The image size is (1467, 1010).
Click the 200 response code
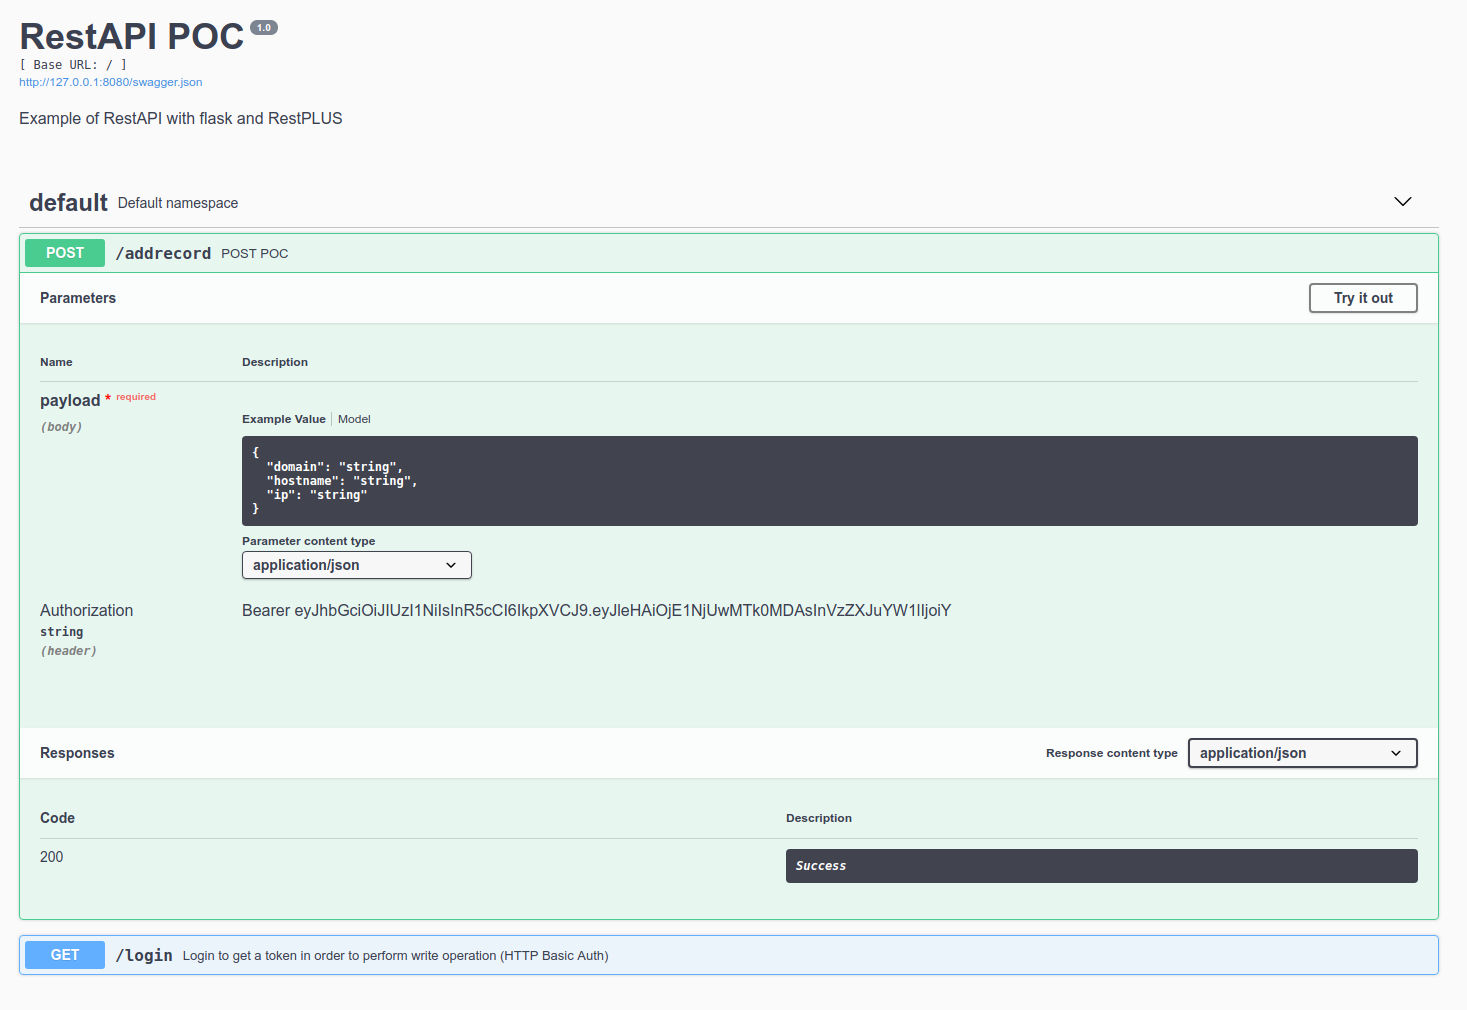[x=52, y=857]
